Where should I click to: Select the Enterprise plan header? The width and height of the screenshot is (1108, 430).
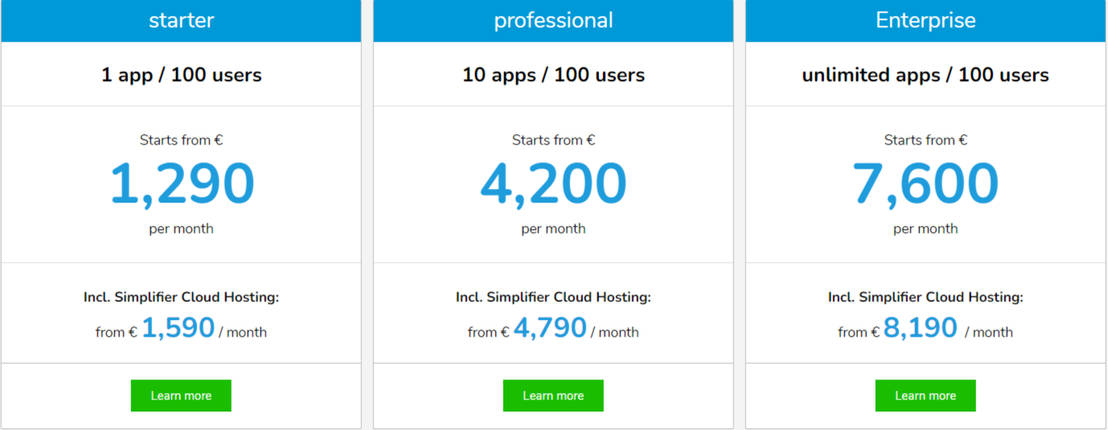[926, 20]
